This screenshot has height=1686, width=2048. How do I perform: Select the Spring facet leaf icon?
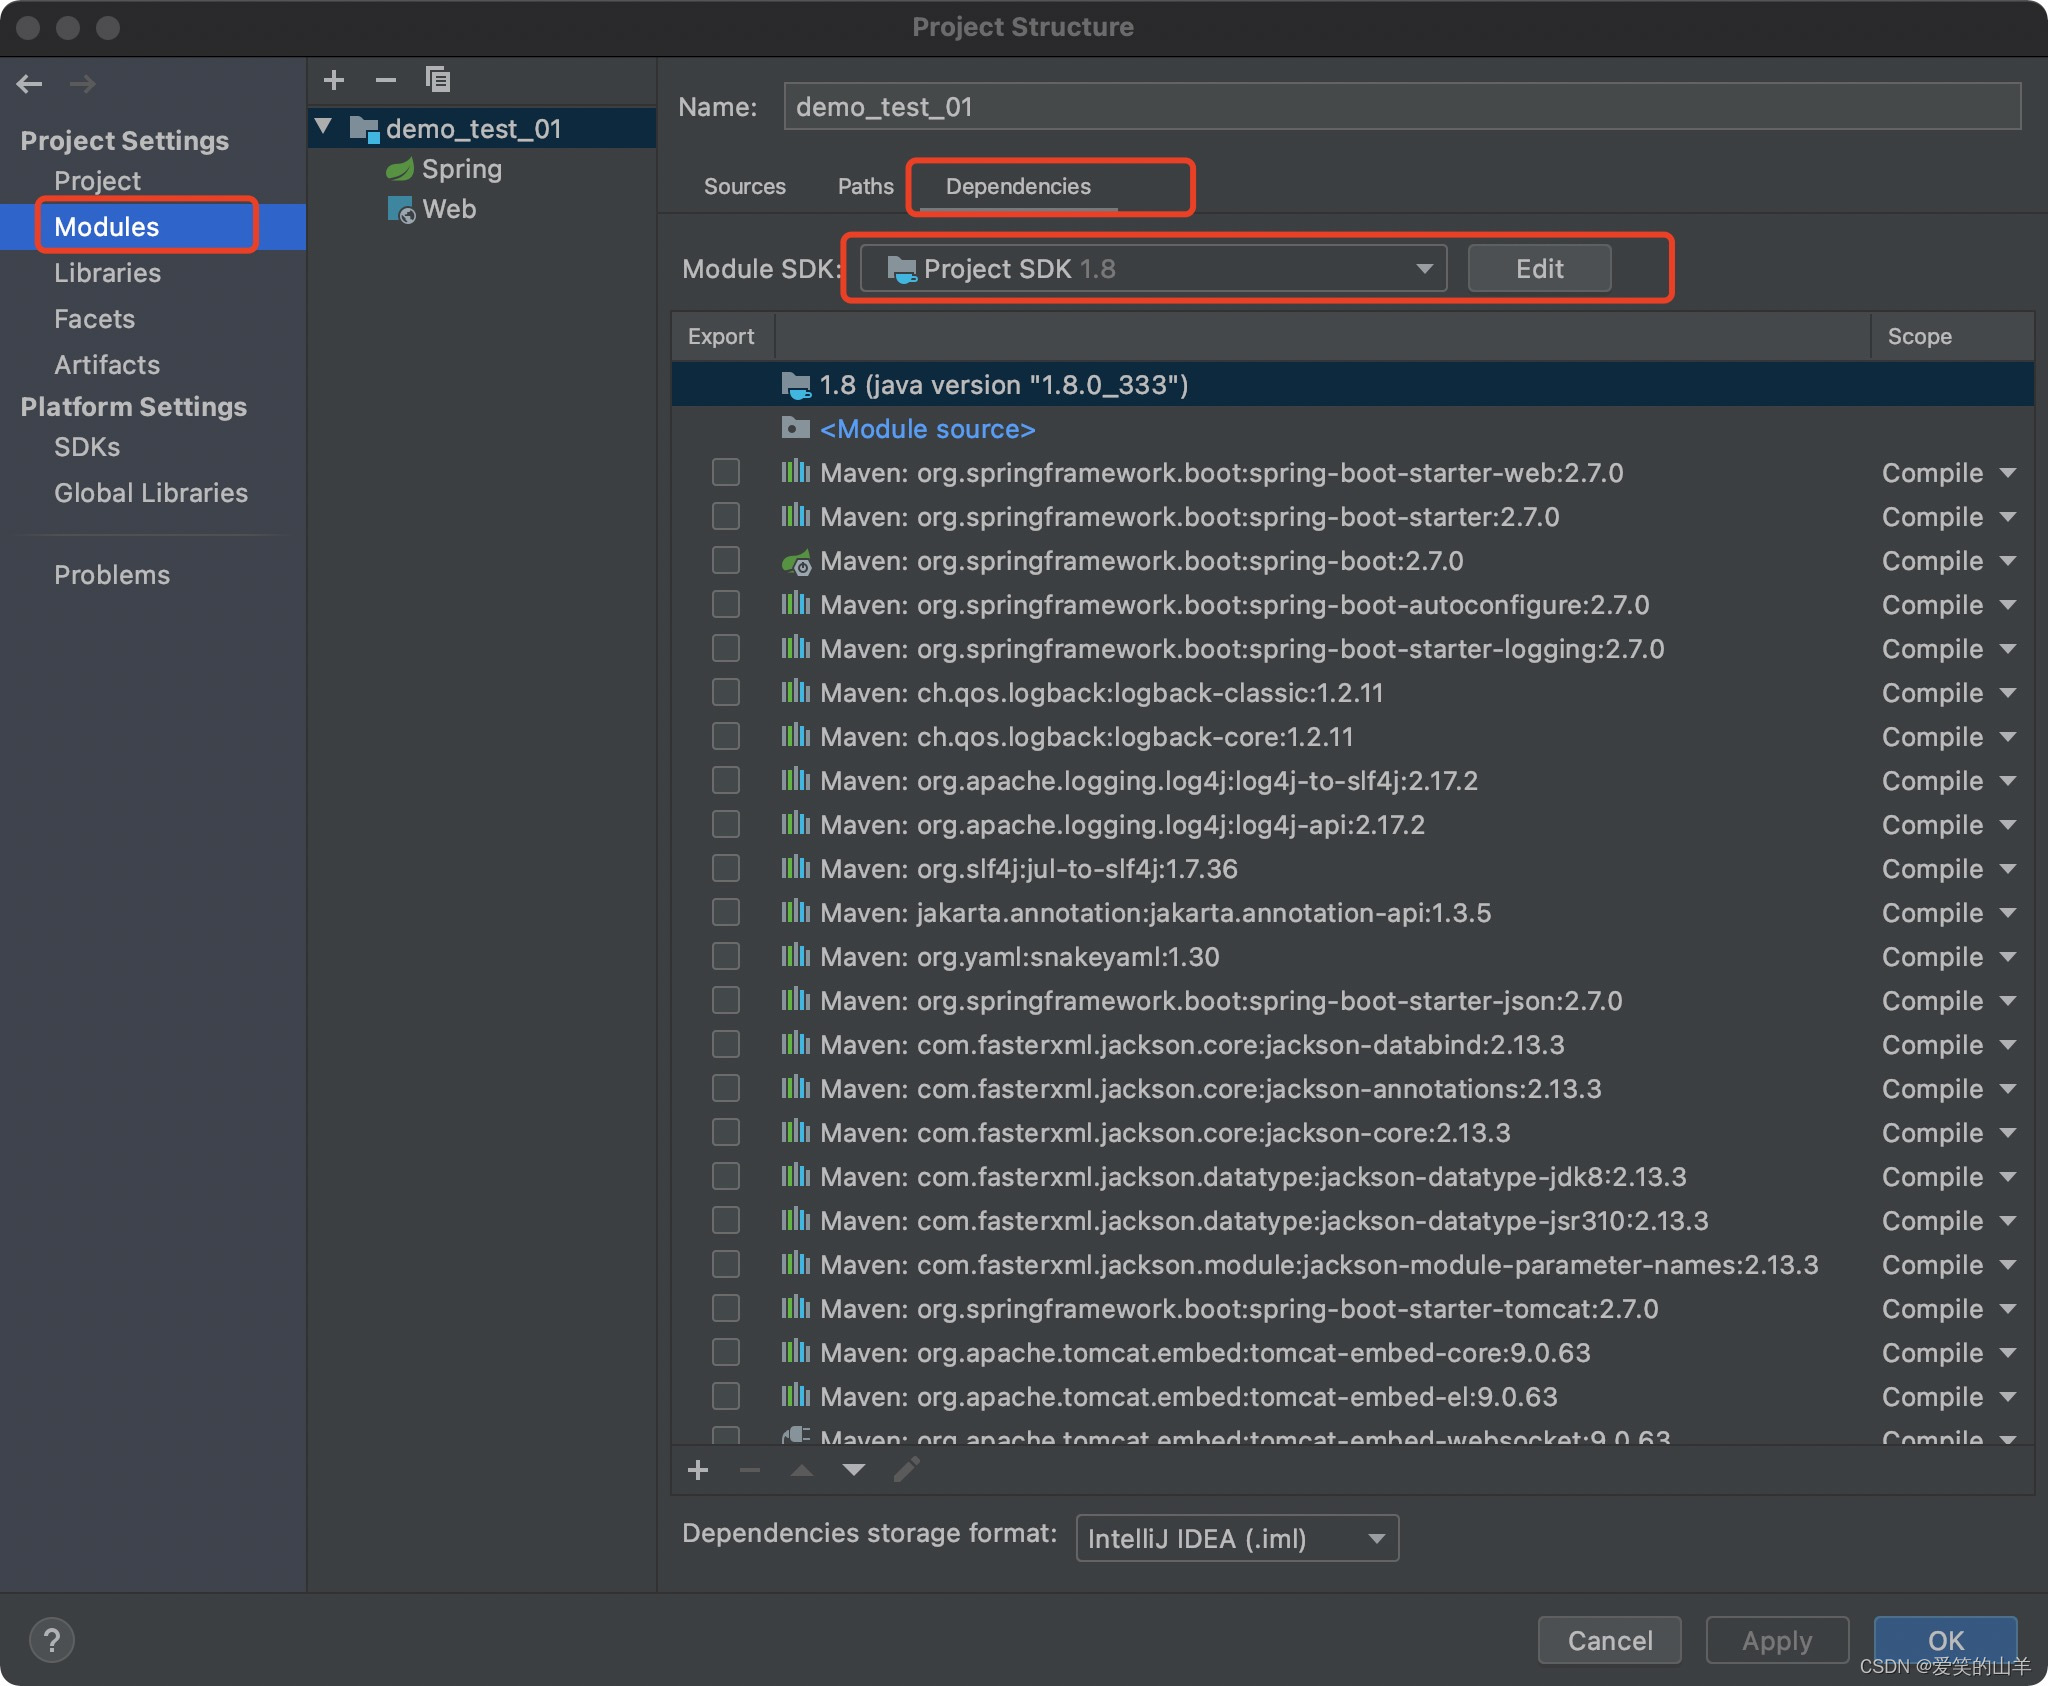(400, 169)
